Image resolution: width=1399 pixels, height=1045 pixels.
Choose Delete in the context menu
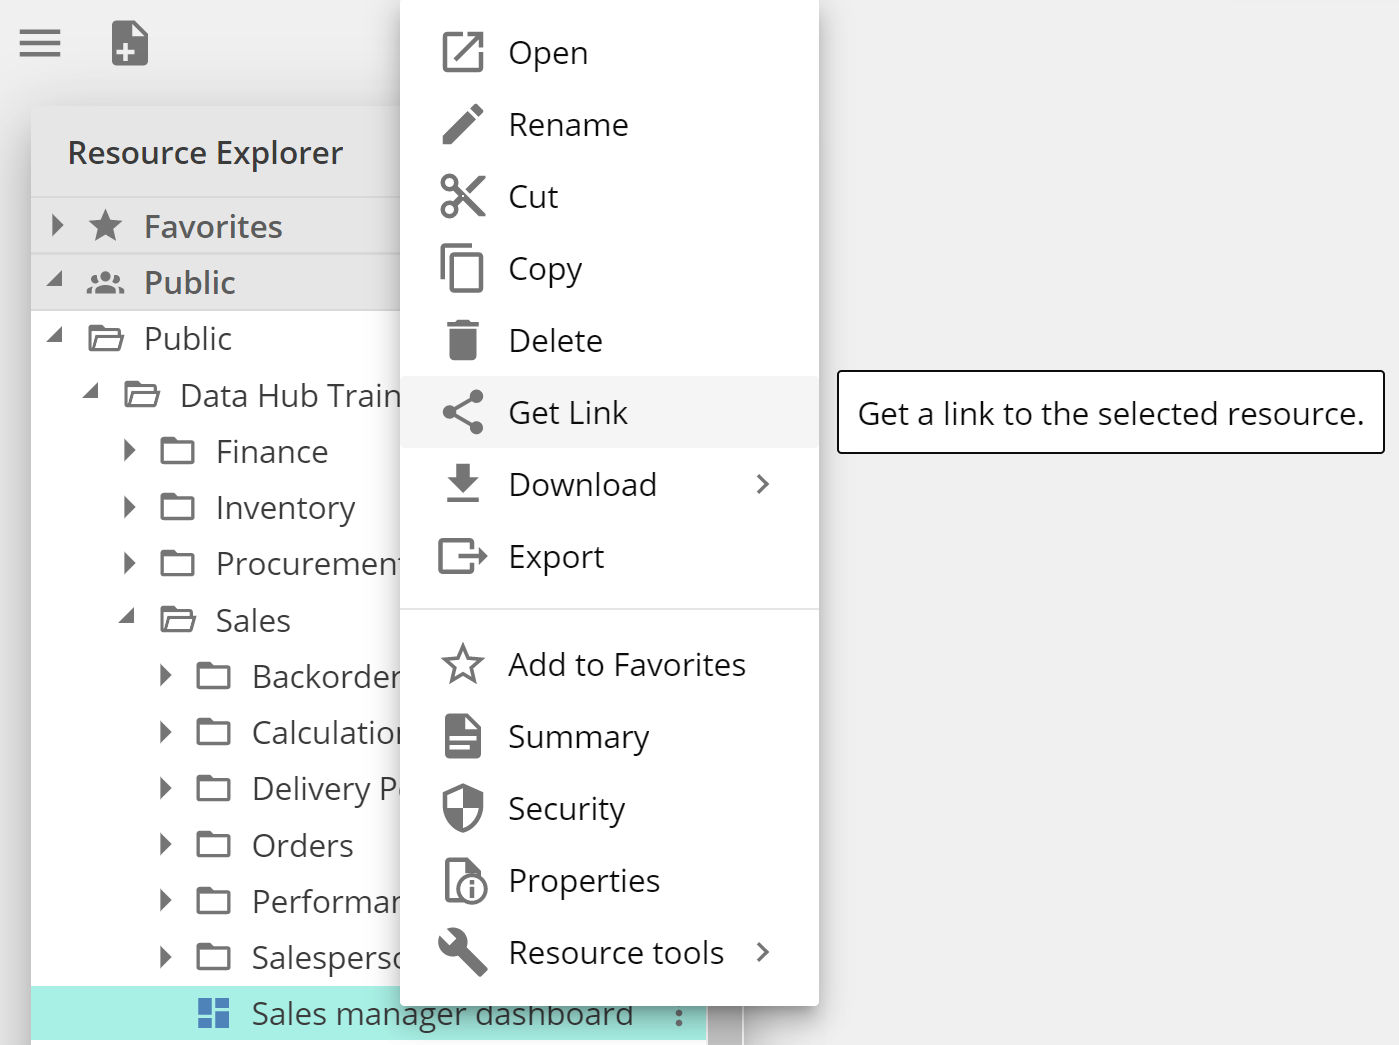click(x=609, y=340)
